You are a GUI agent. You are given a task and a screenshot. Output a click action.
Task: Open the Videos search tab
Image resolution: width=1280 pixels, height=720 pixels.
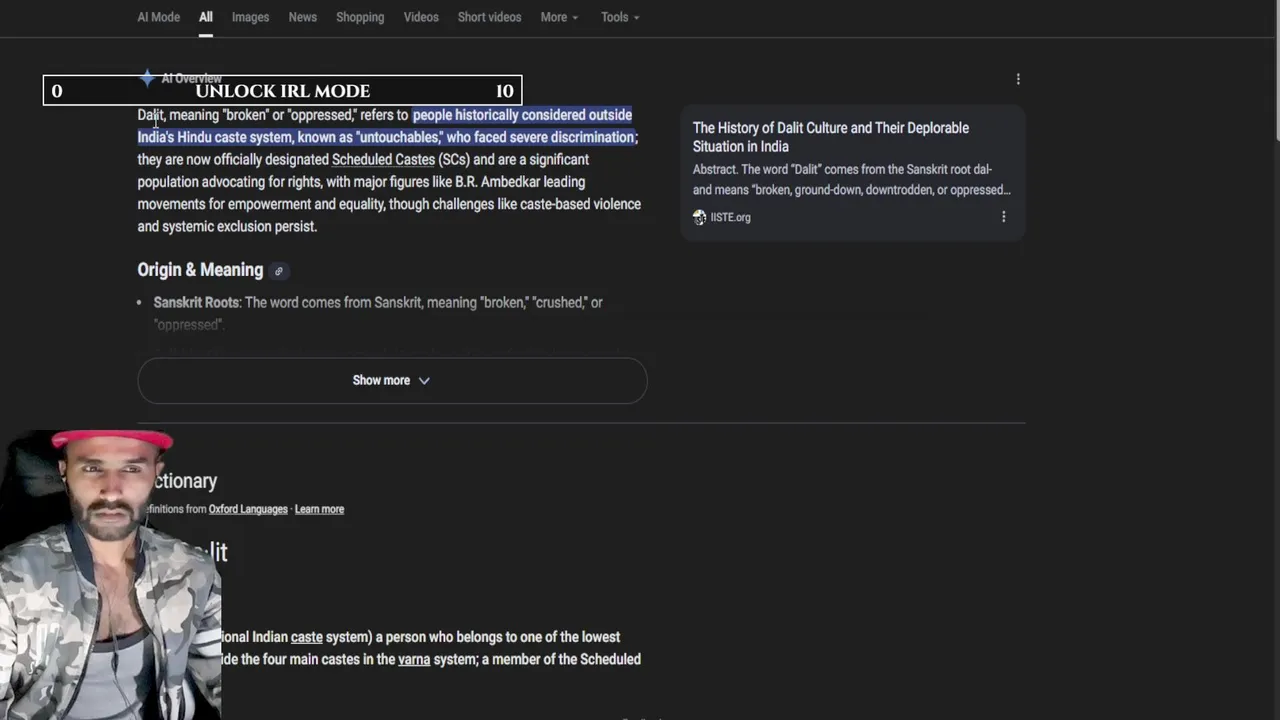tap(421, 17)
